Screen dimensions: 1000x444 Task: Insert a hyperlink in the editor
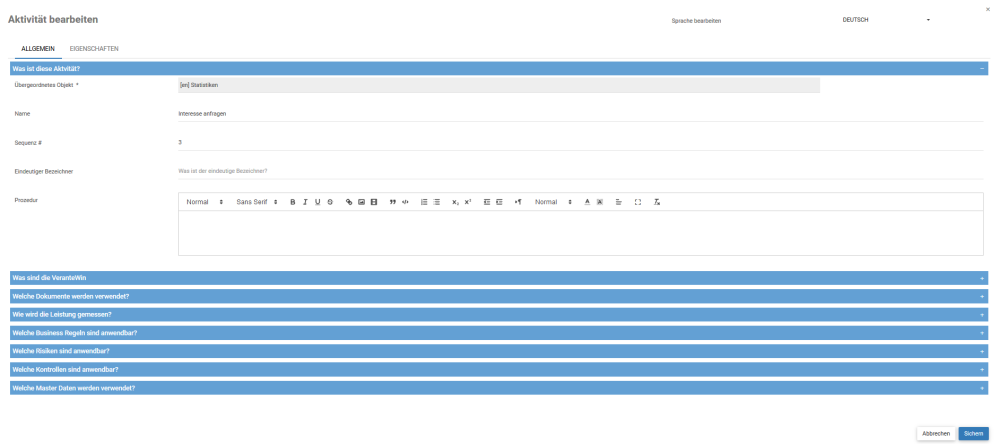click(349, 202)
